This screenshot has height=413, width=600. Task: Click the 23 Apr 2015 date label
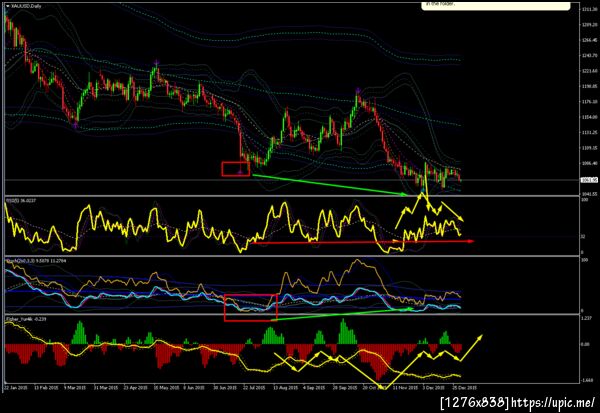(x=135, y=387)
